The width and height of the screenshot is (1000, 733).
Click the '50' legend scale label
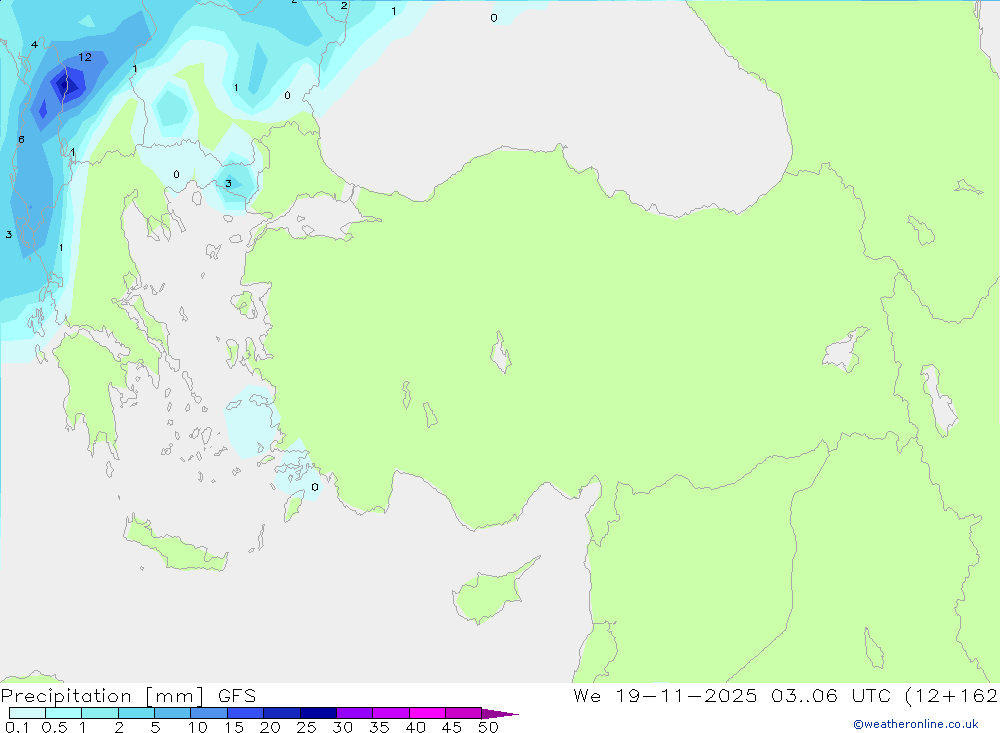point(489,727)
